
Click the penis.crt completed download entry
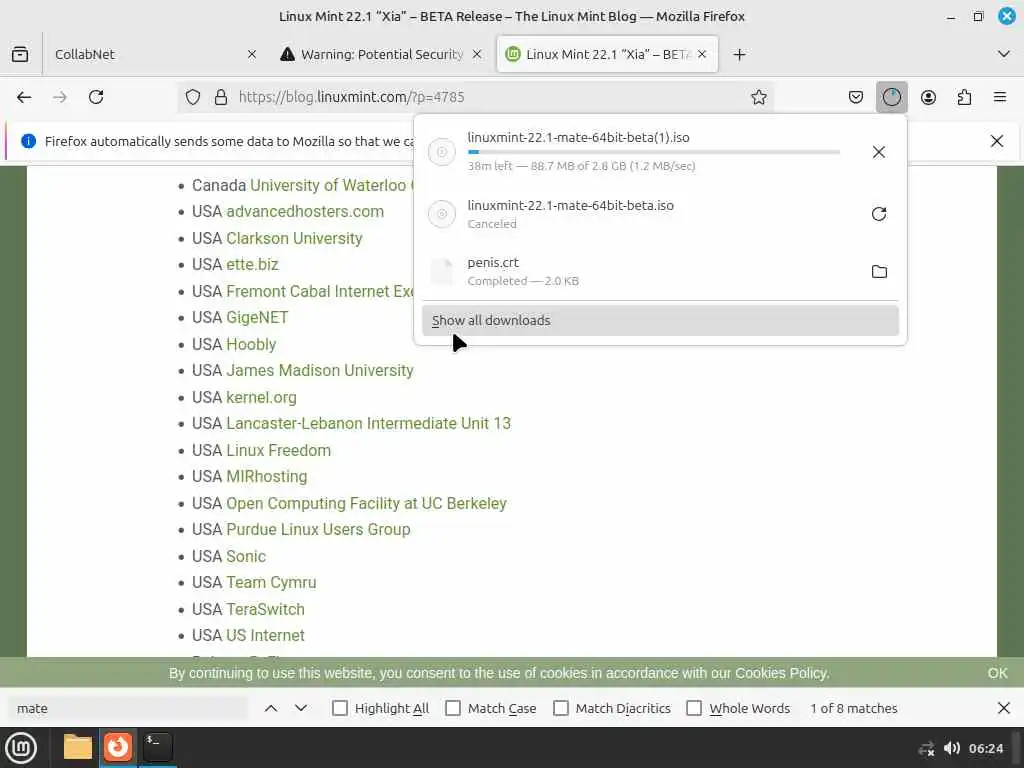(660, 271)
